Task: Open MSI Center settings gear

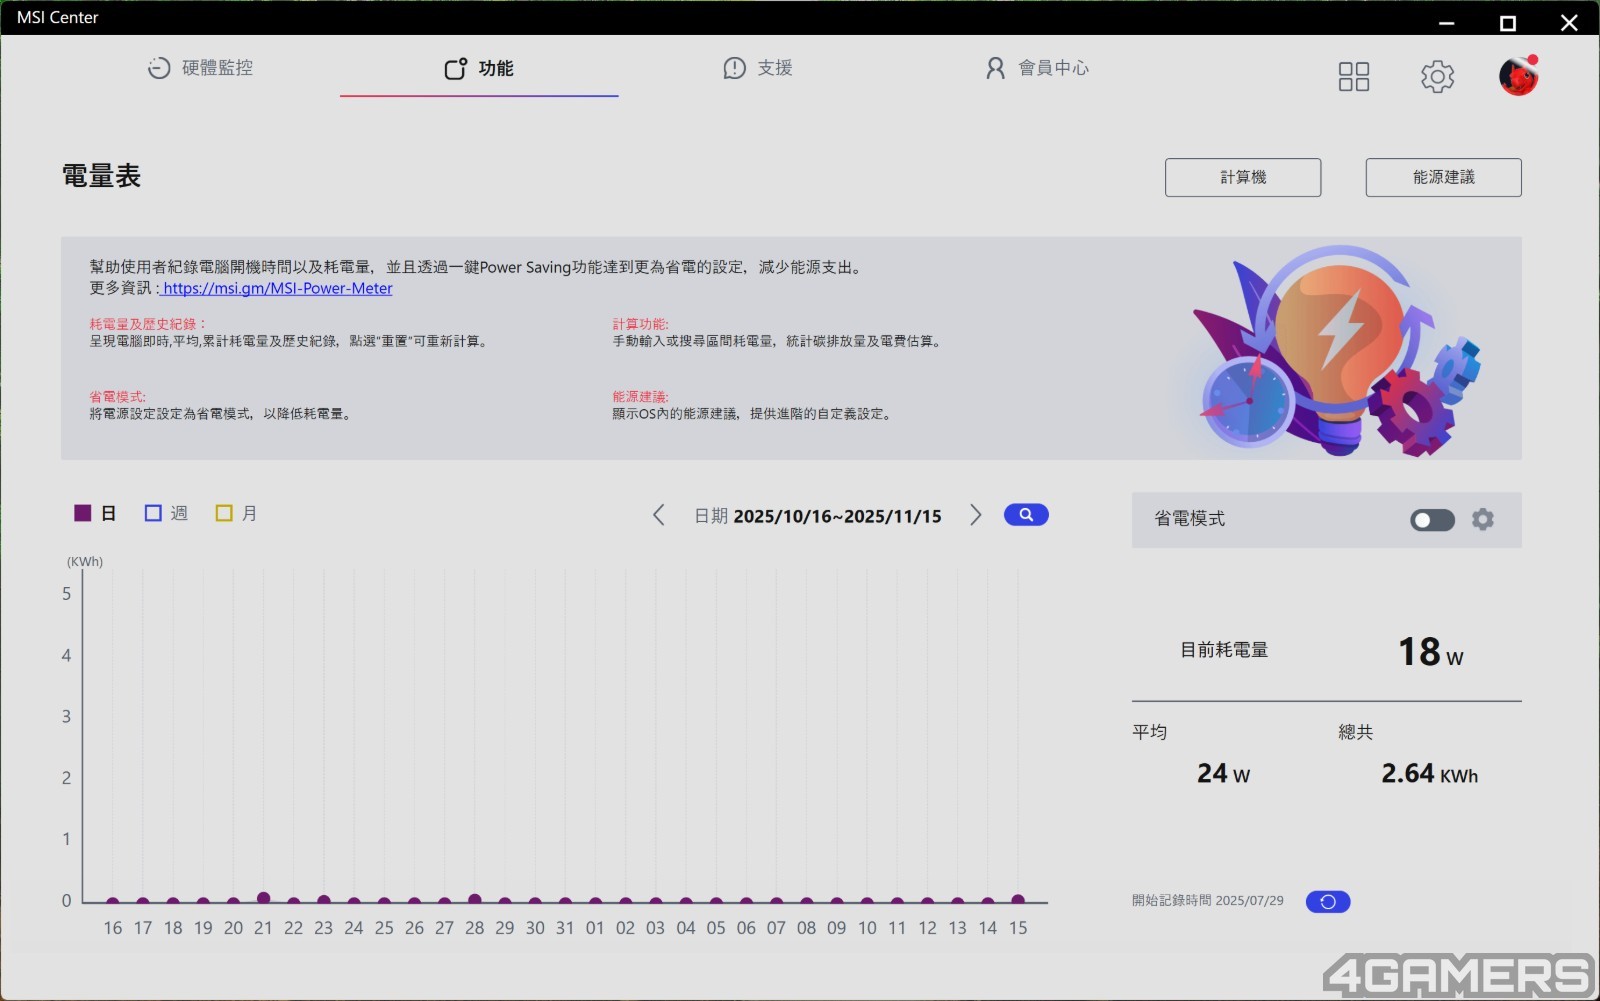Action: point(1437,77)
